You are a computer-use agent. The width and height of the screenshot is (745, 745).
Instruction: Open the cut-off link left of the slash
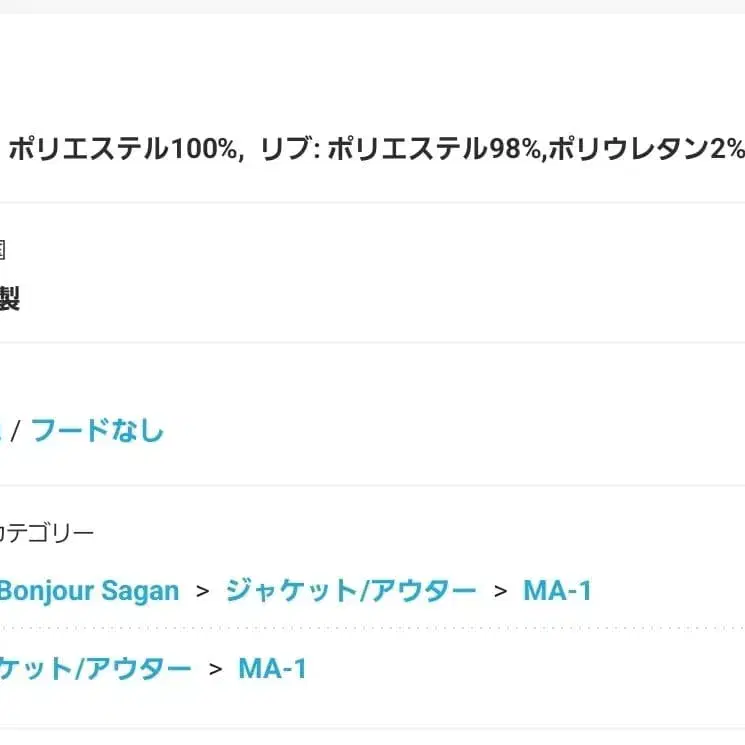[2, 431]
